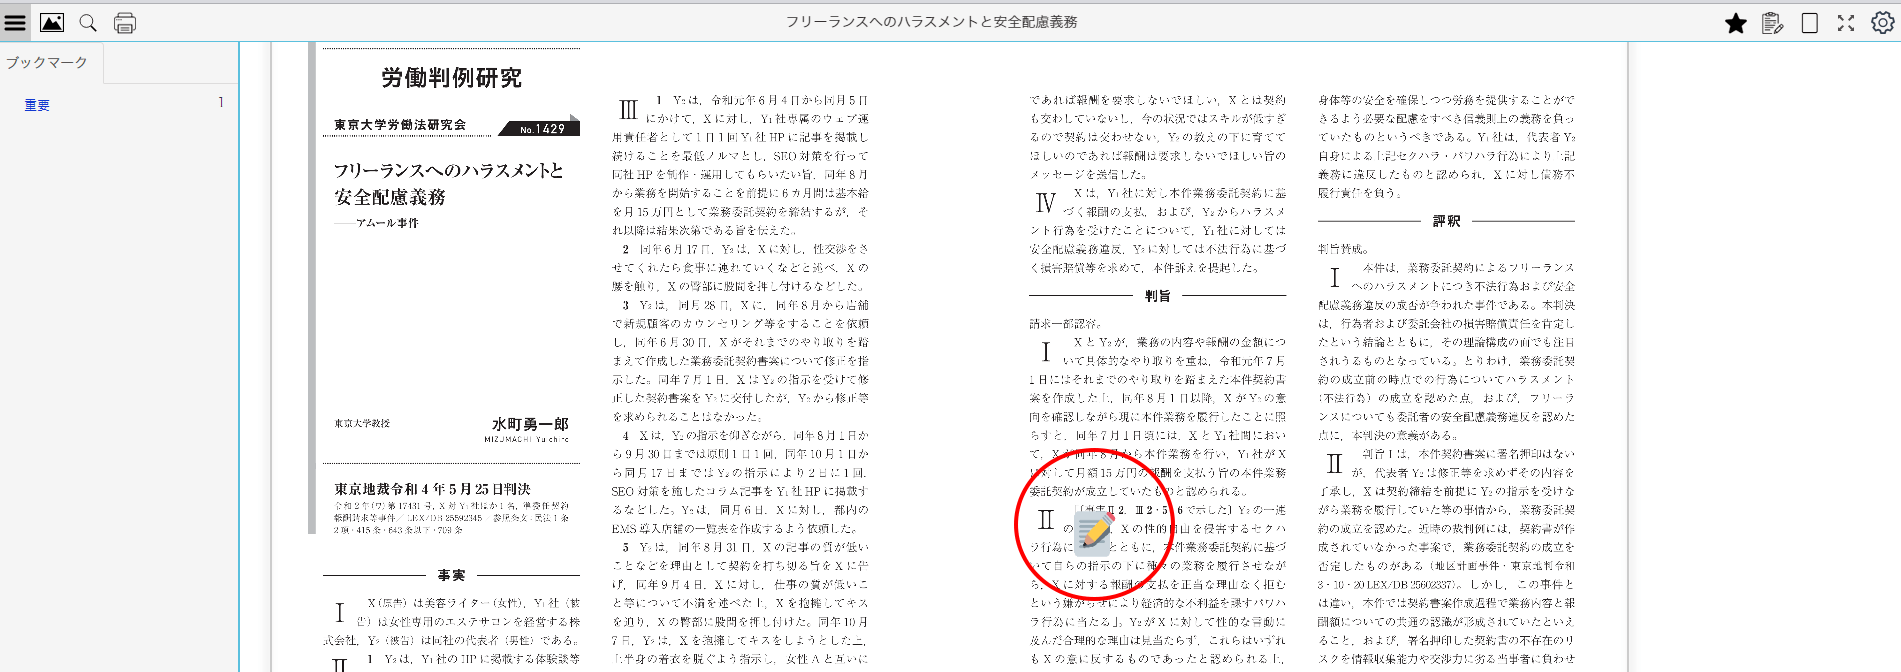1901x672 pixels.
Task: Click the sticky note annotation on the page
Action: click(1094, 532)
